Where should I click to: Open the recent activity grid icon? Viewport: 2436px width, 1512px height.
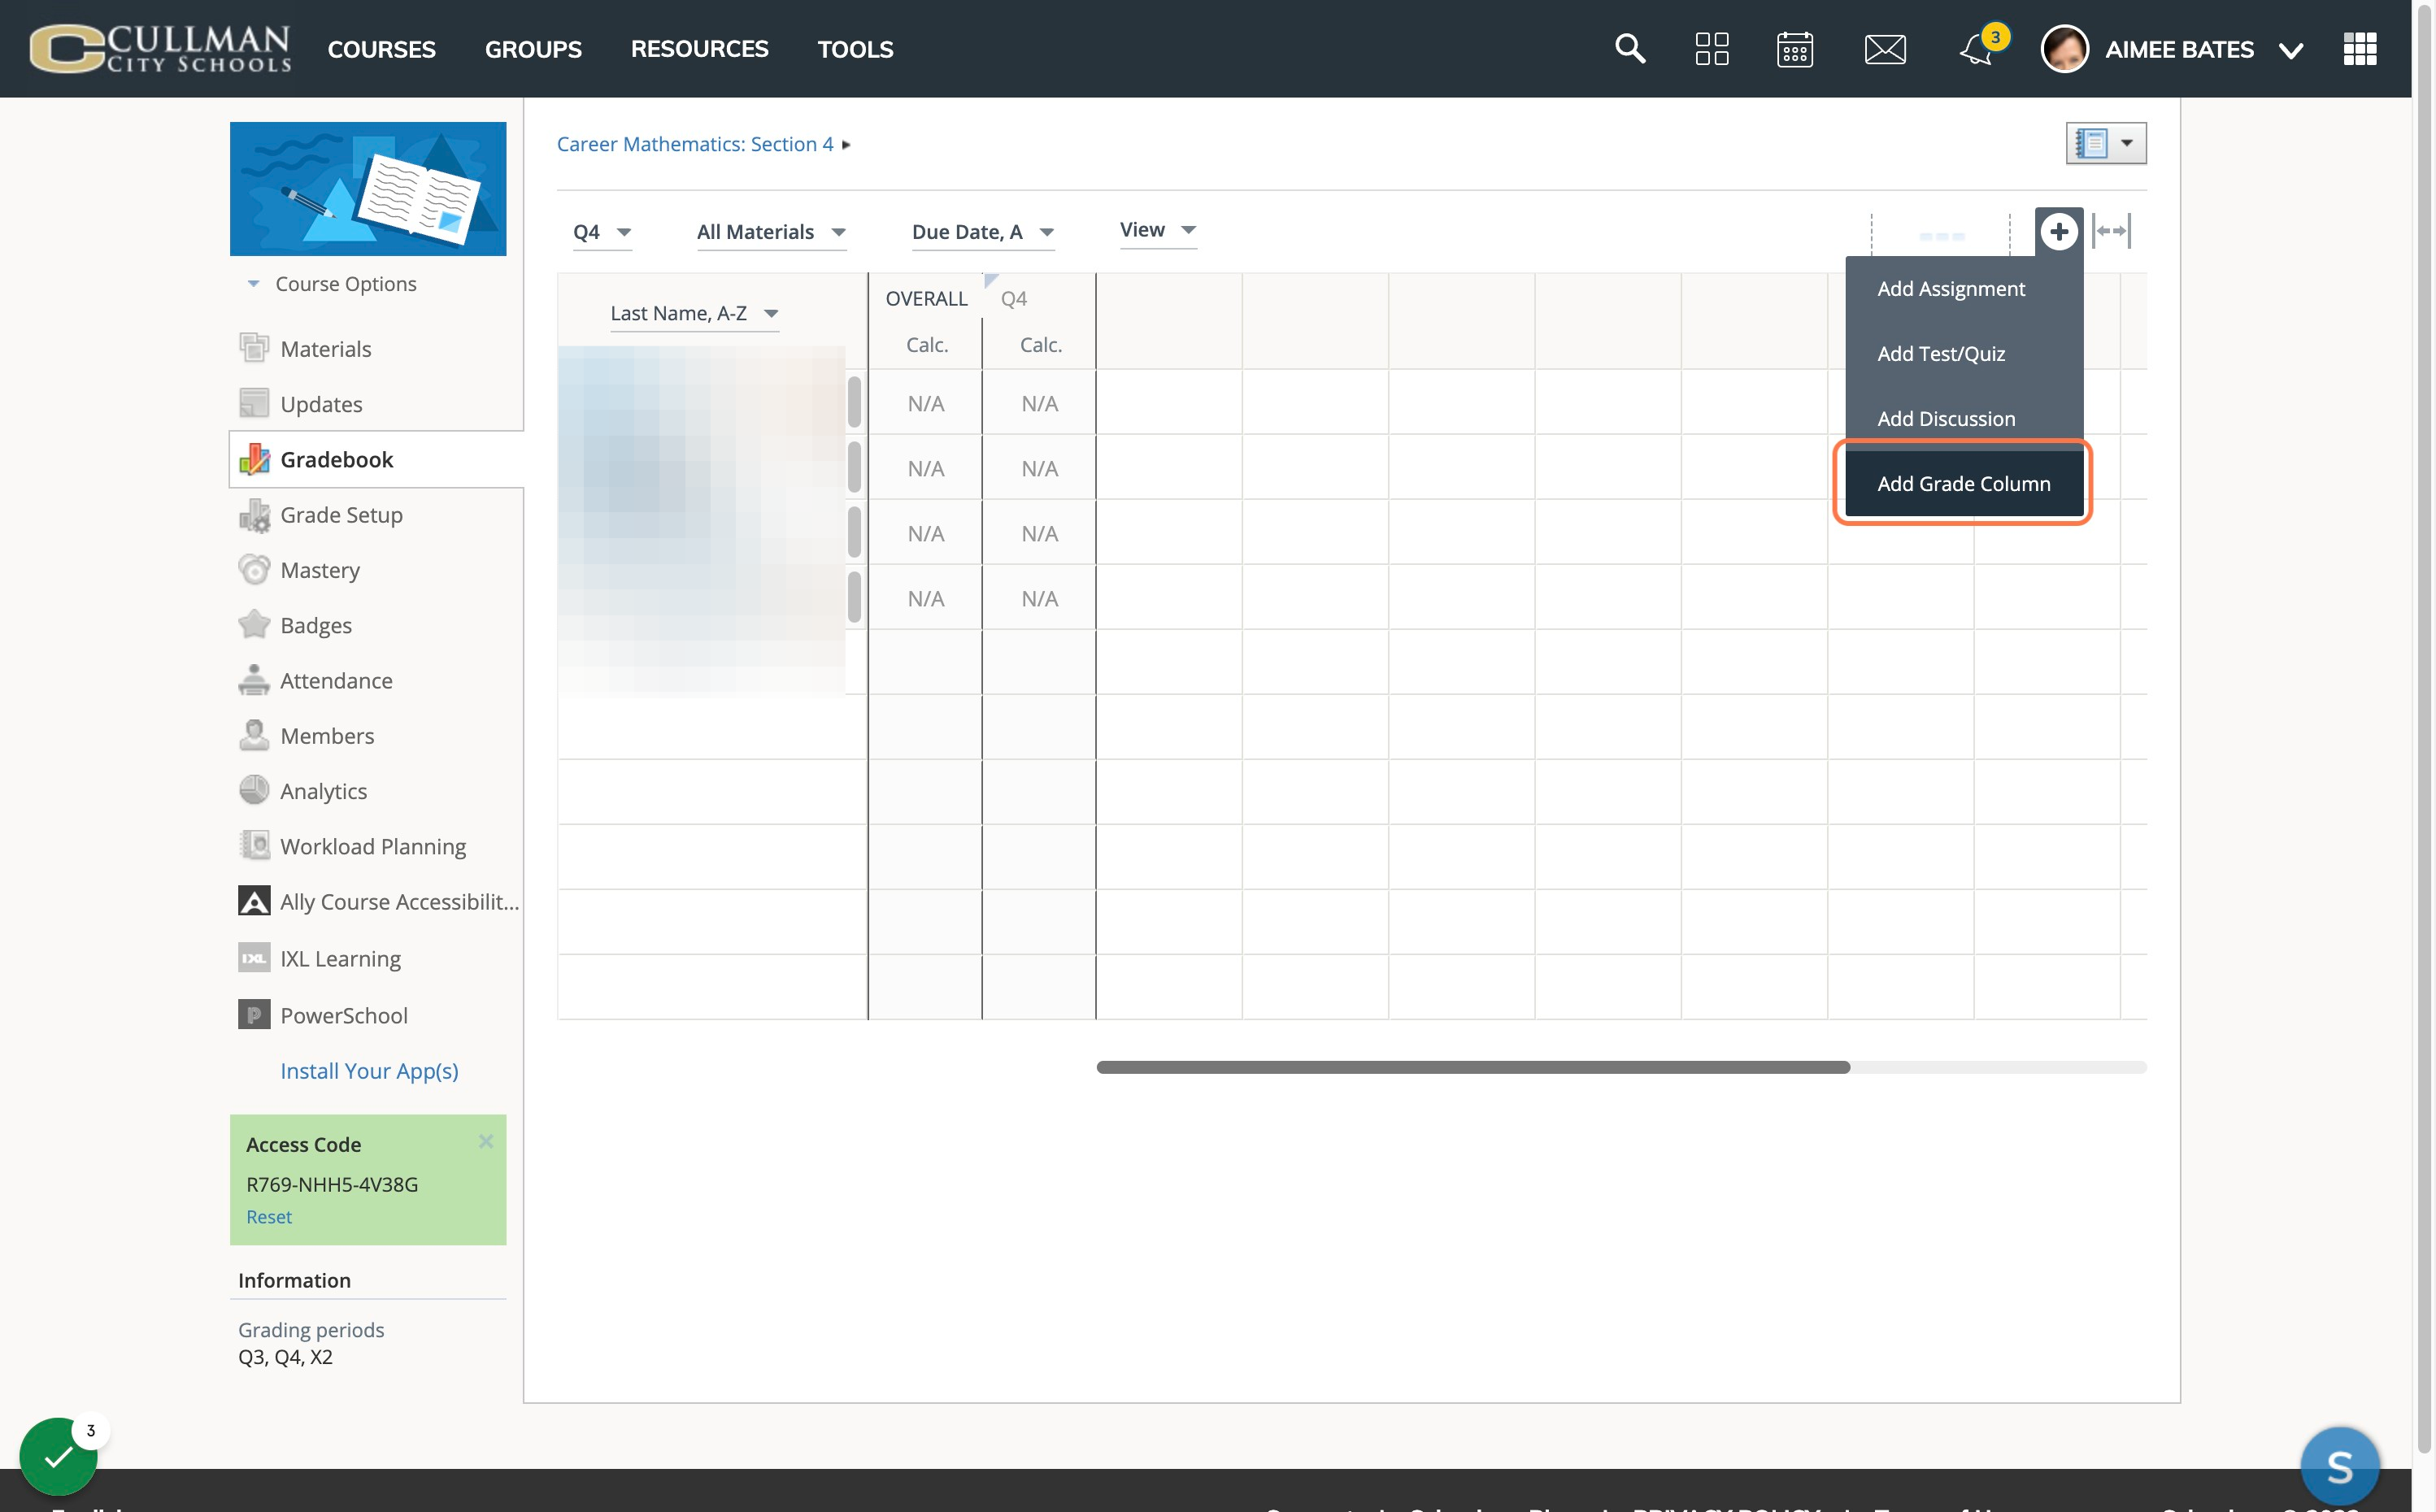tap(1712, 48)
